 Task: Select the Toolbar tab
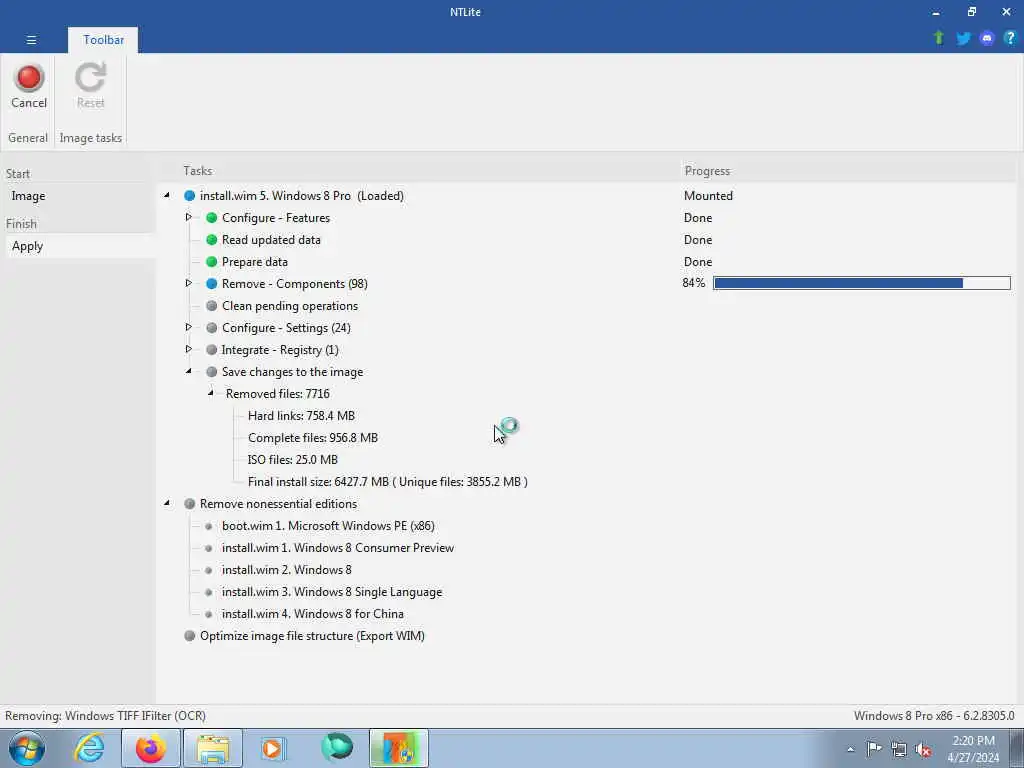103,40
